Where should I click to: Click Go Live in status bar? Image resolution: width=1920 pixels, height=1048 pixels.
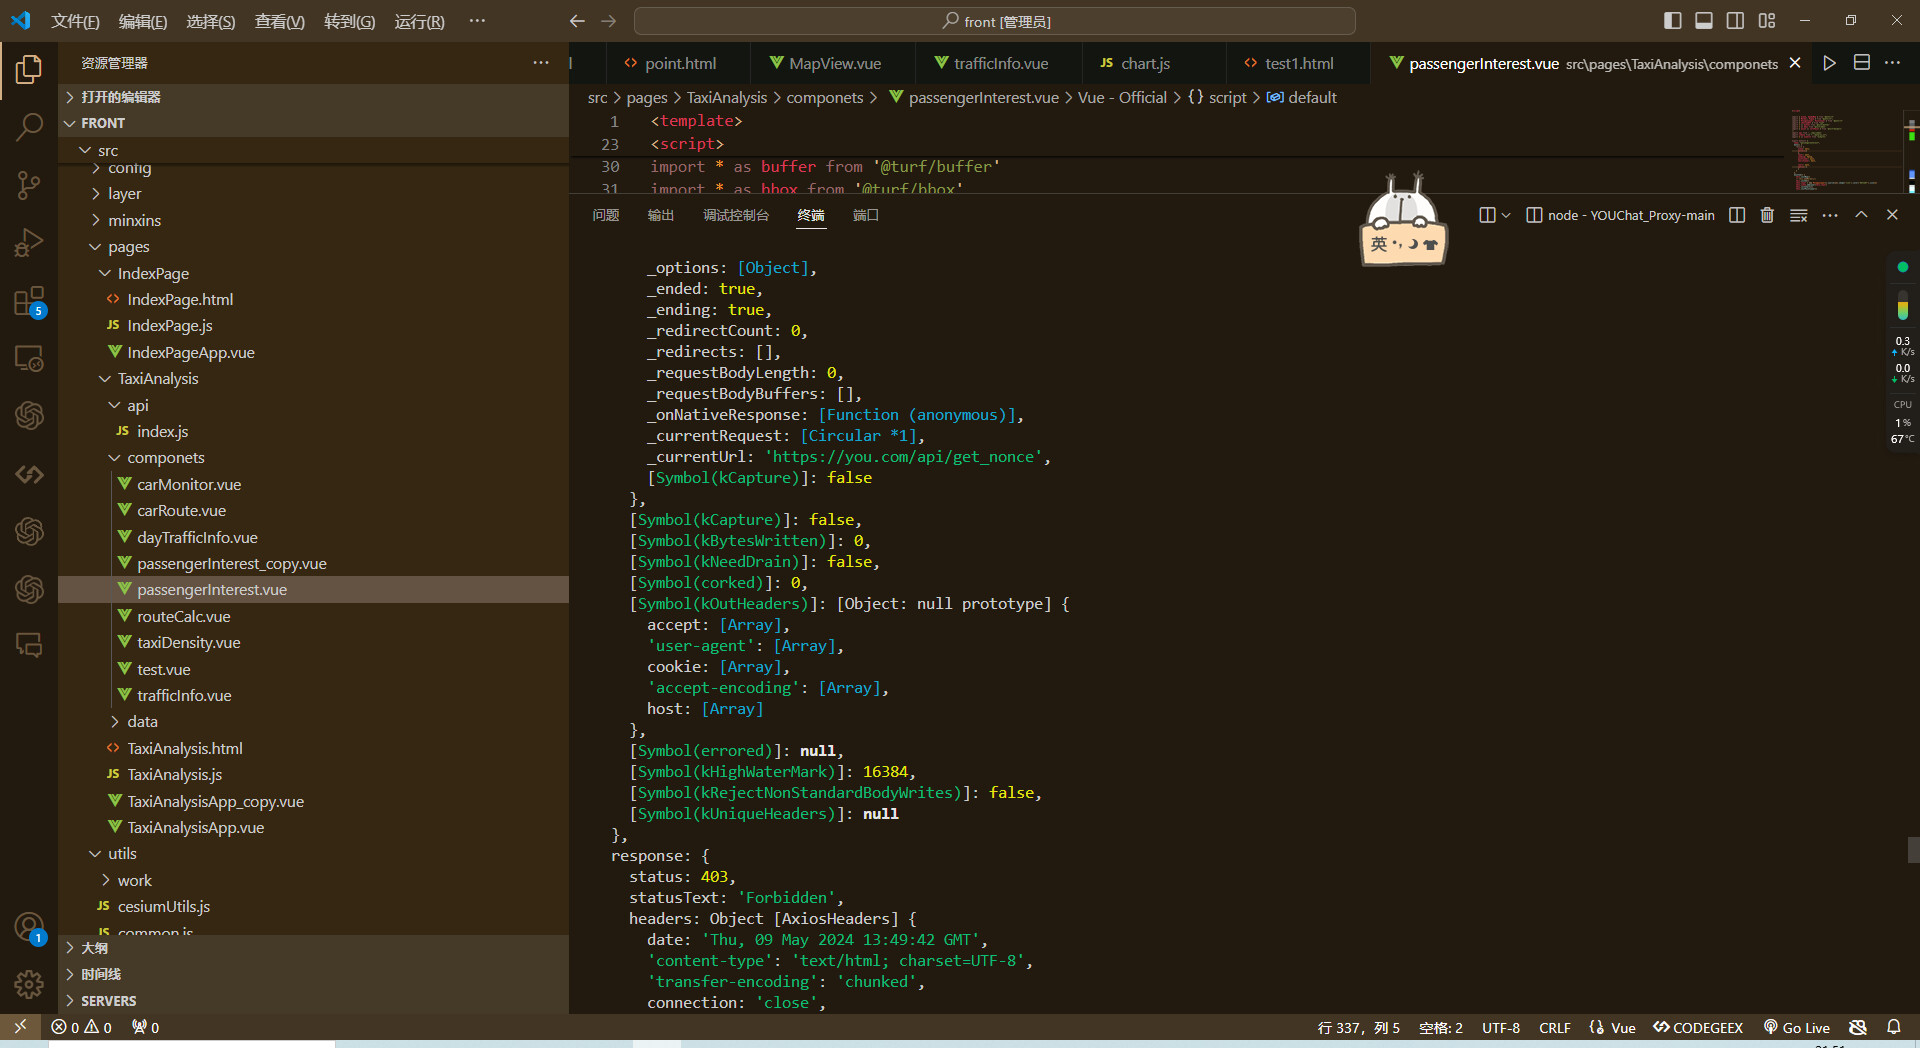pos(1797,1028)
